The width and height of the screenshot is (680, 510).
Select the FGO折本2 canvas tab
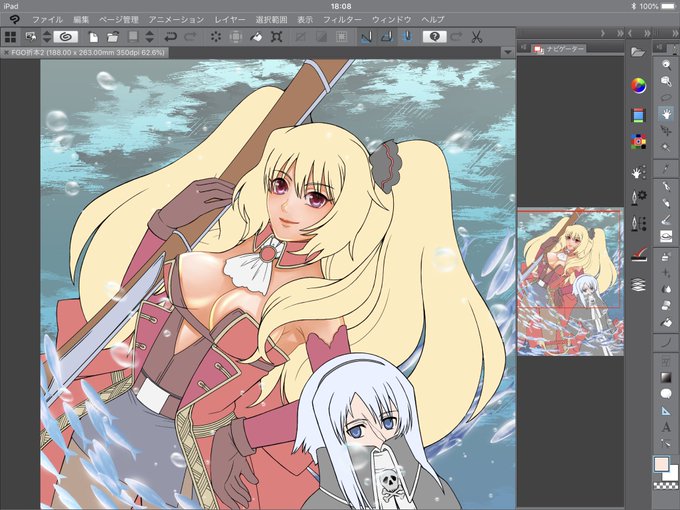(x=88, y=52)
